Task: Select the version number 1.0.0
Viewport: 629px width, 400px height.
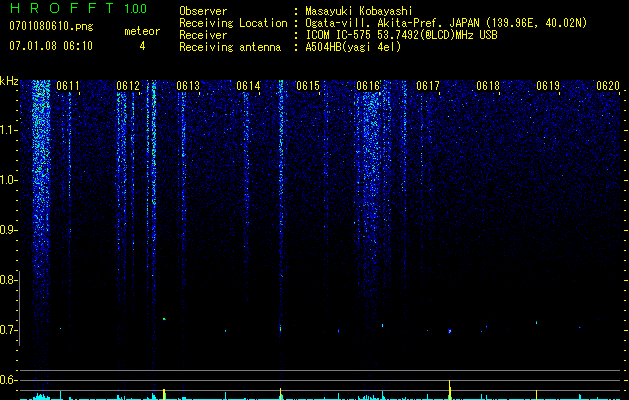Action: [x=136, y=9]
